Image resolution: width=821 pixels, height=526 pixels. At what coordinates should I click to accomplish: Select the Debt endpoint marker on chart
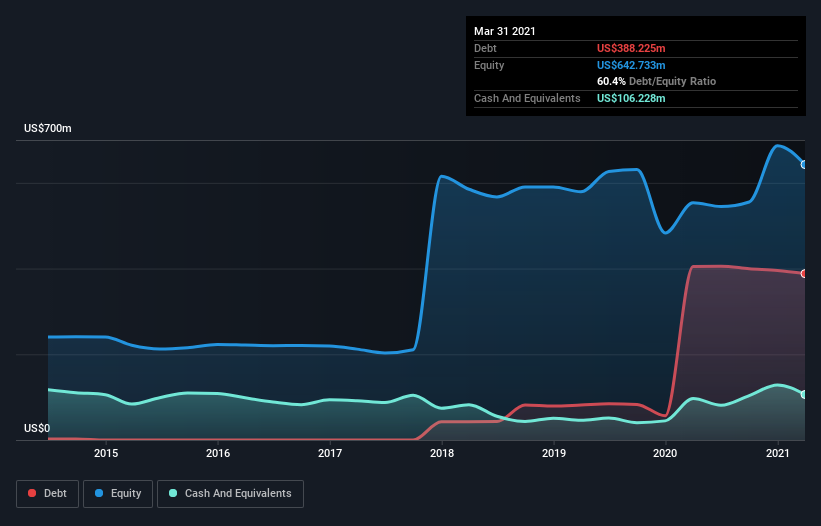[804, 273]
